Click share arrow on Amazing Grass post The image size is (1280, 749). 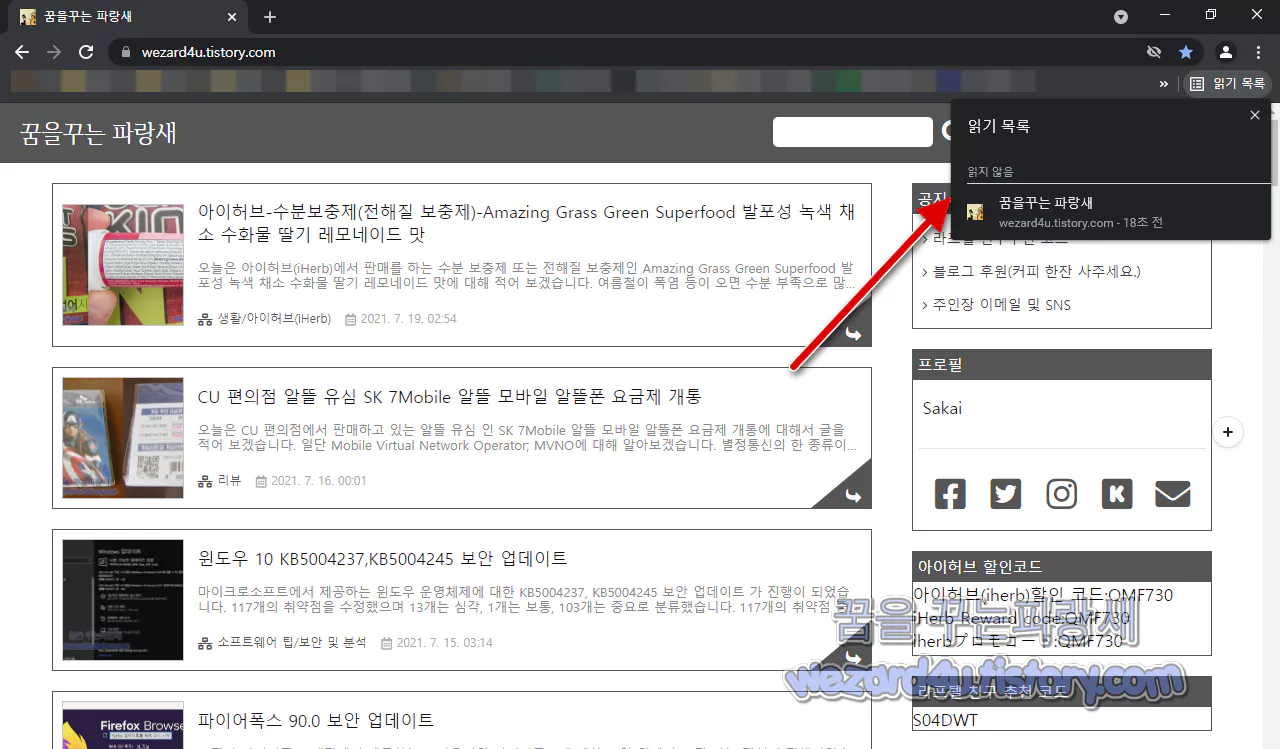pyautogui.click(x=853, y=334)
